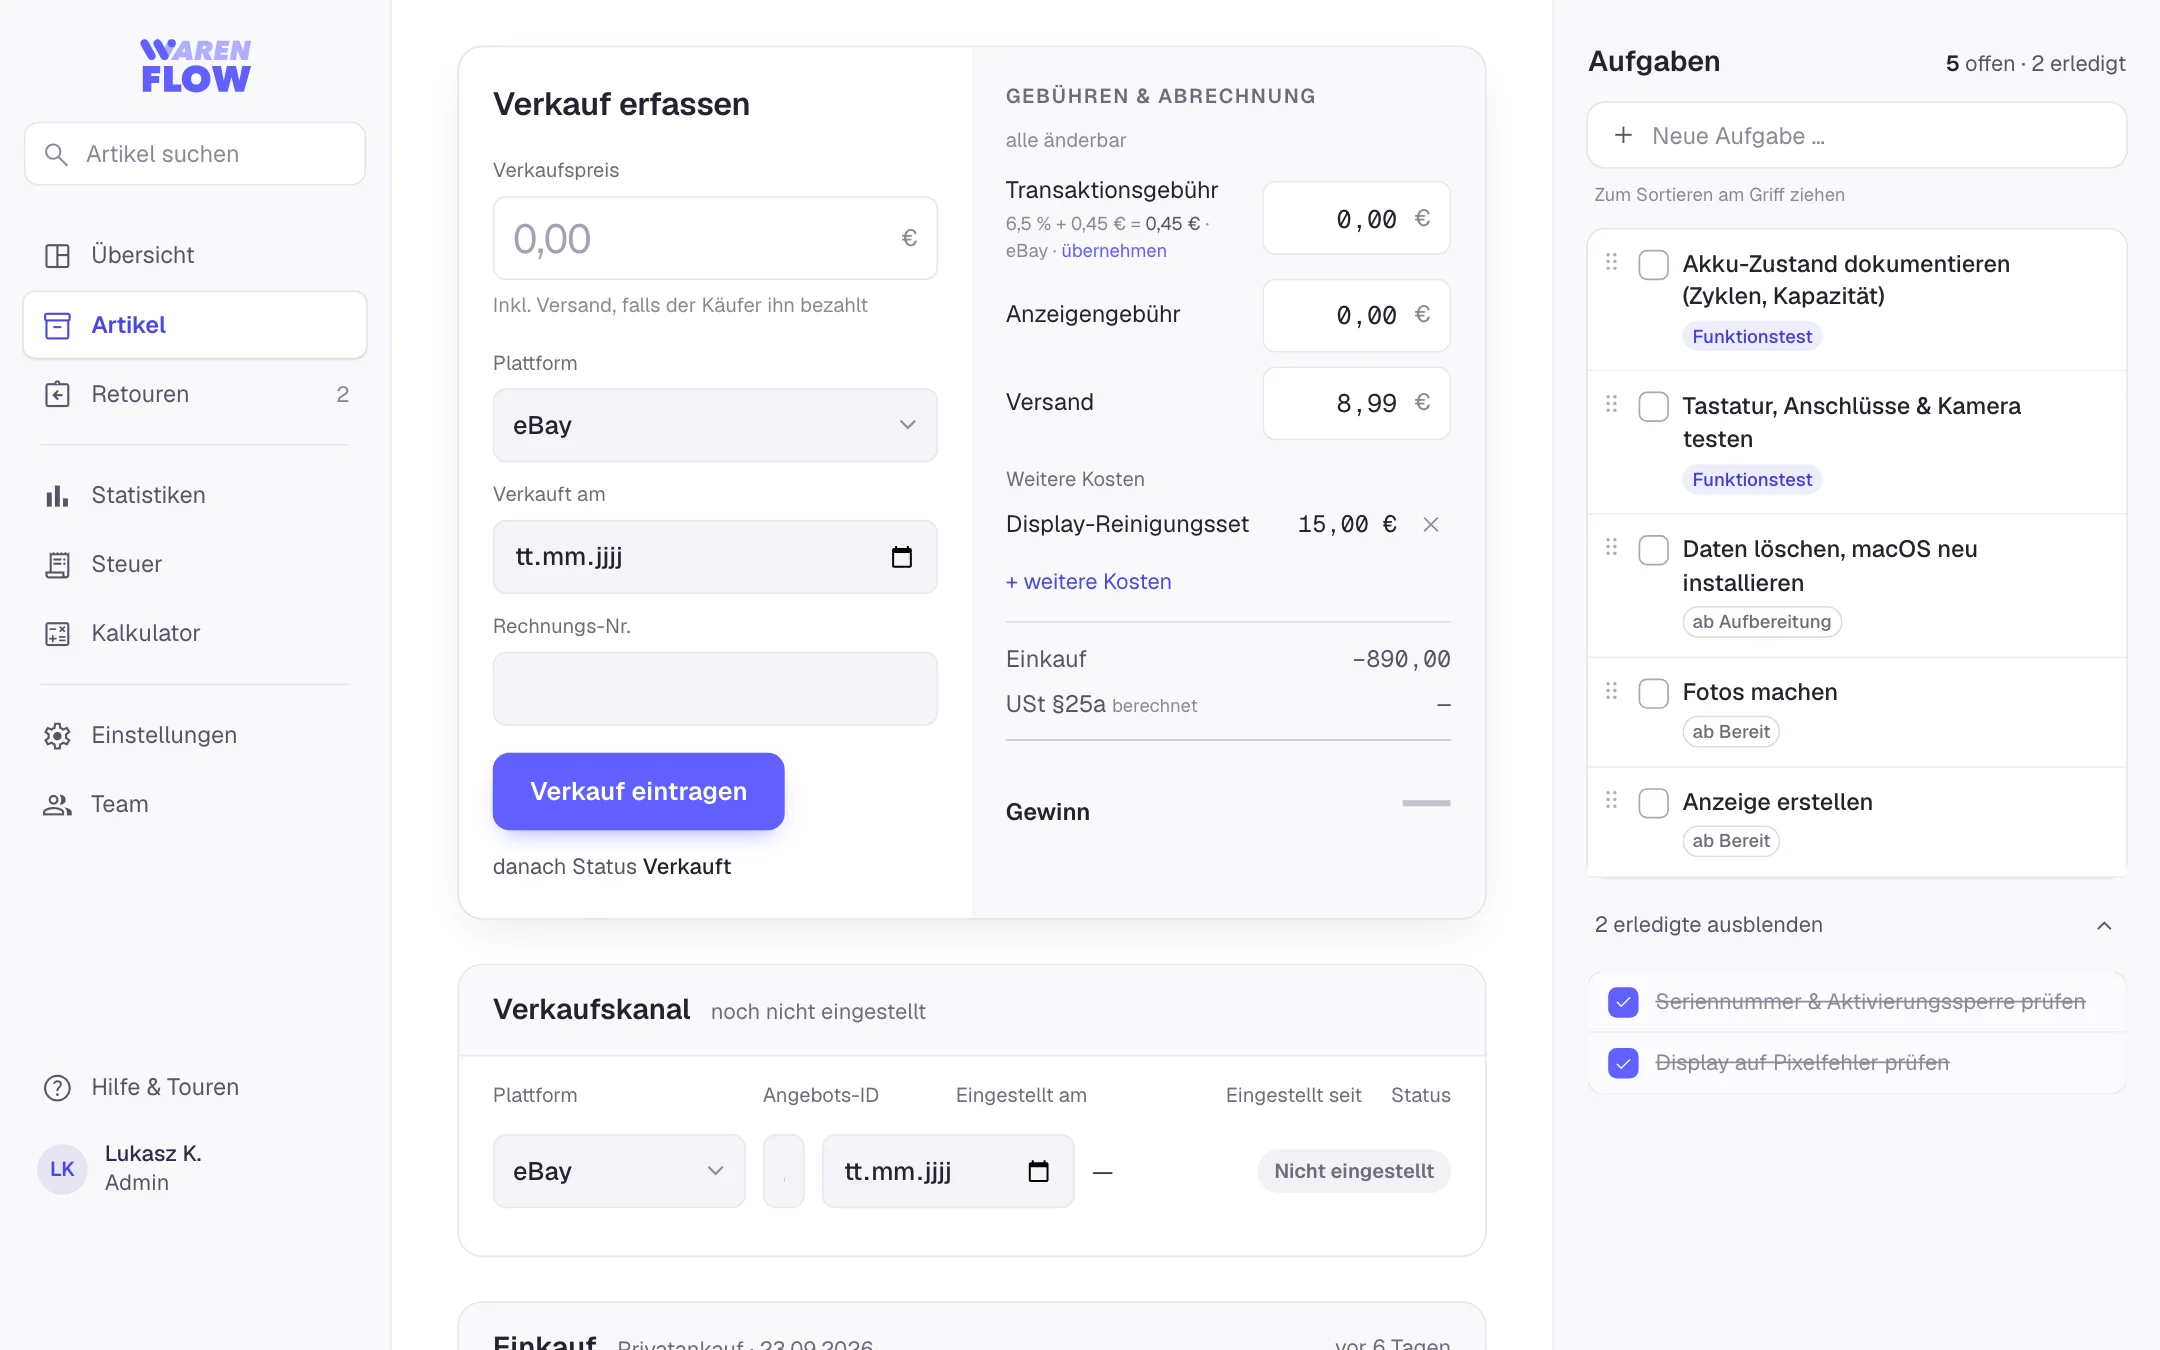Click the Kalkulator calculator icon
Image resolution: width=2160 pixels, height=1350 pixels.
[57, 634]
